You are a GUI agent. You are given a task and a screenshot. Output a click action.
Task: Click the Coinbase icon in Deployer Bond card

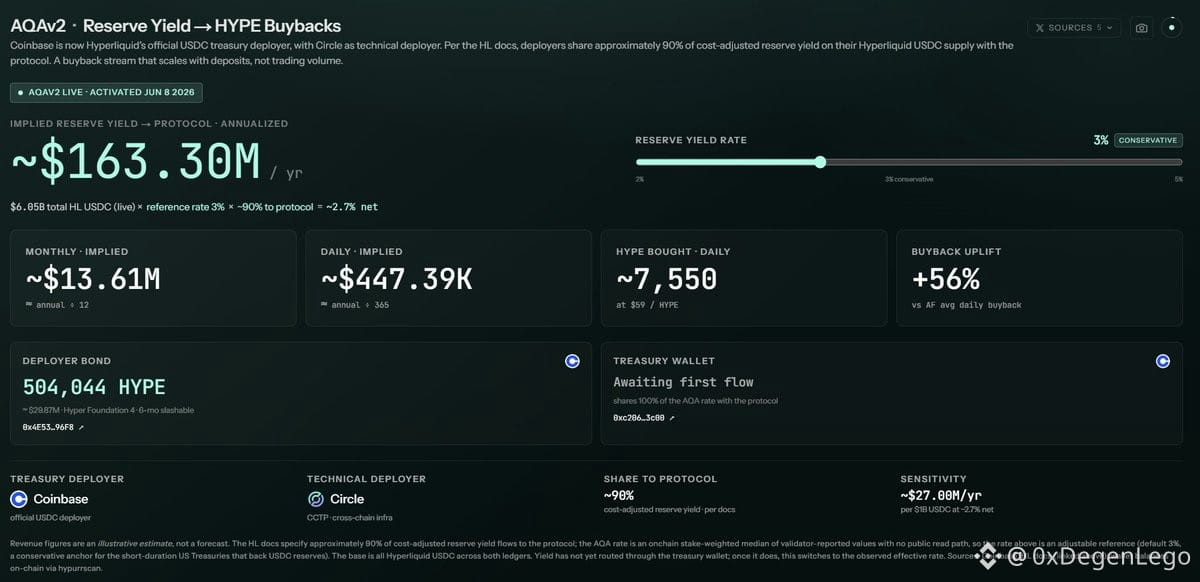pos(572,361)
